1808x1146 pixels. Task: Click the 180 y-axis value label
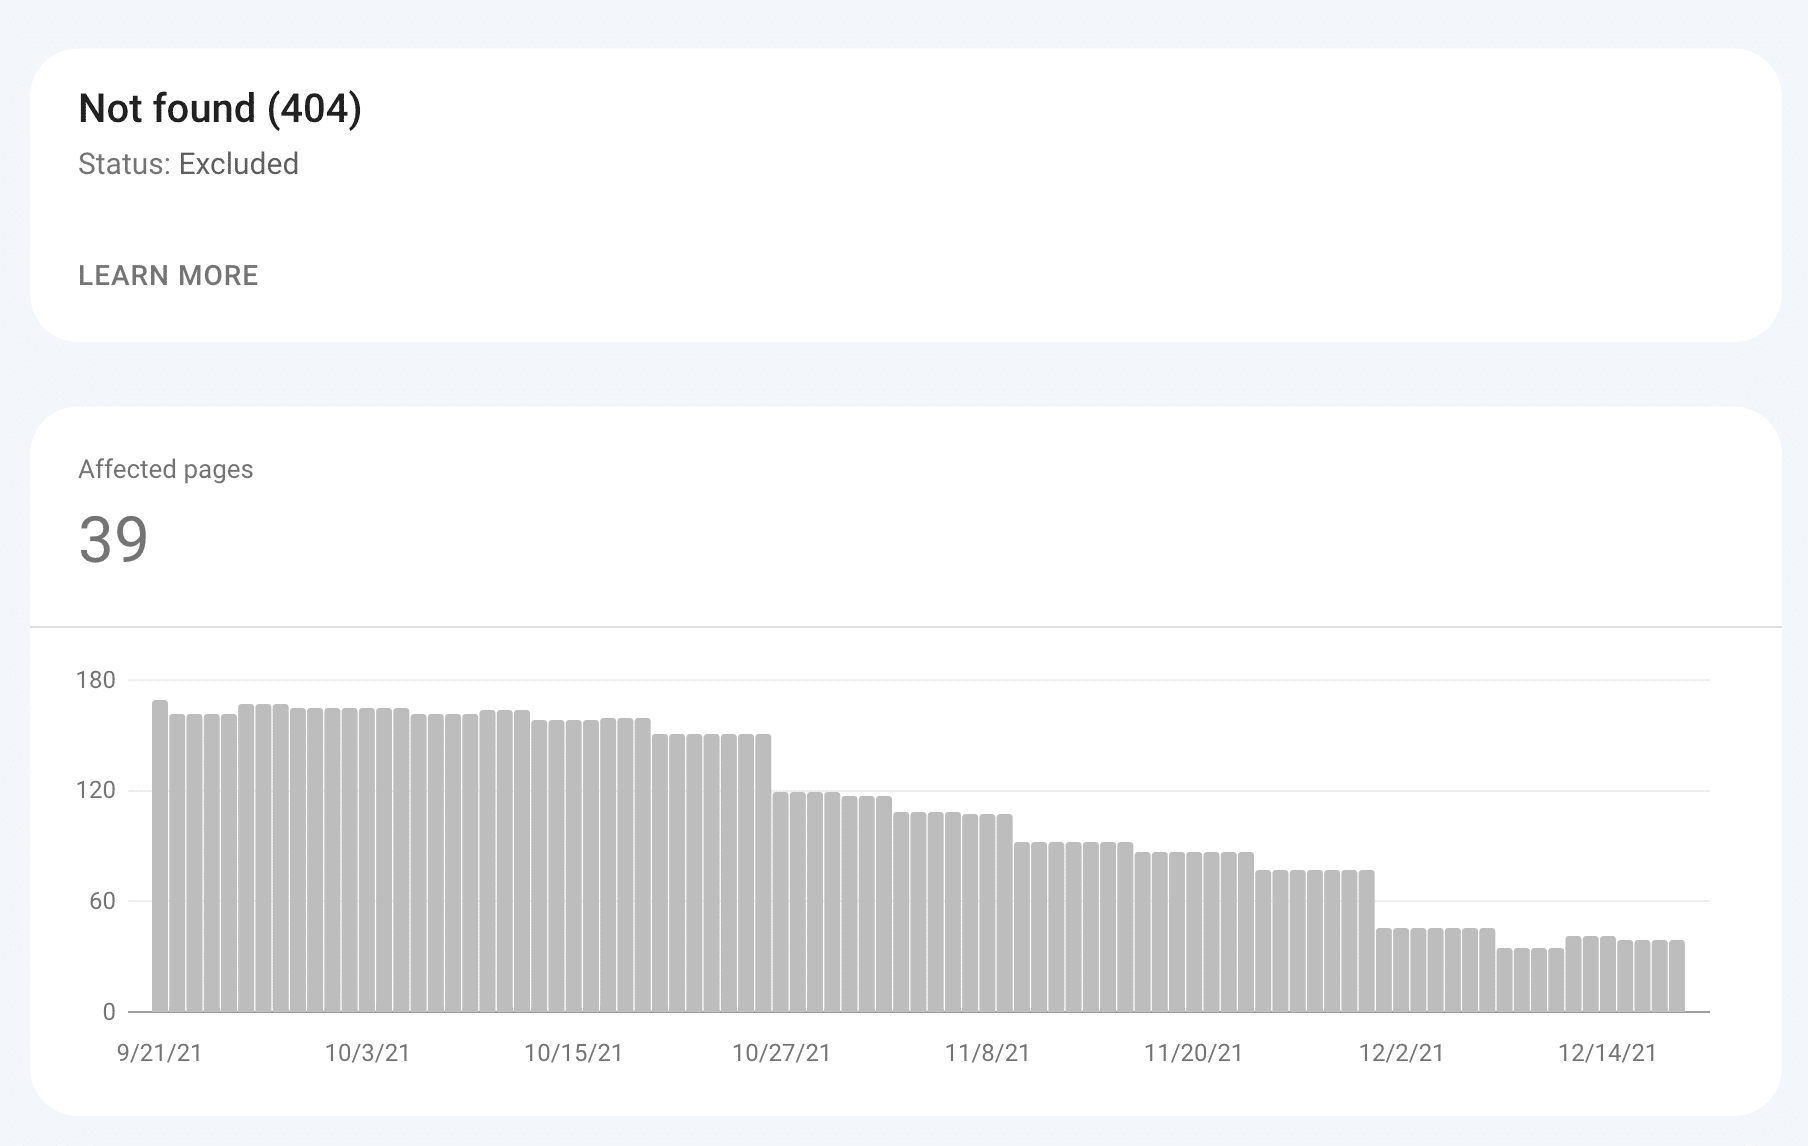click(x=96, y=680)
